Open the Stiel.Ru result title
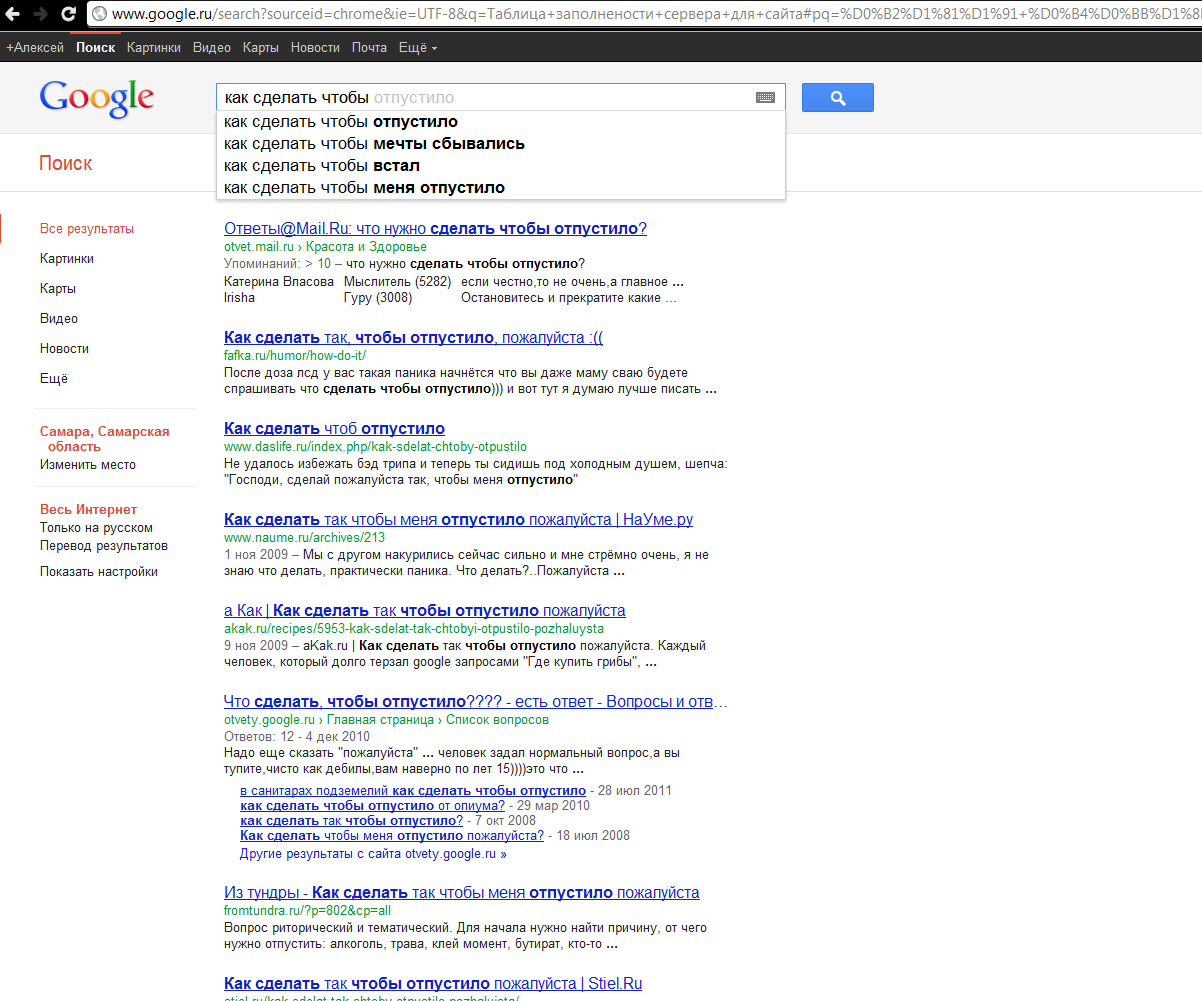This screenshot has height=1001, width=1202. 433,983
